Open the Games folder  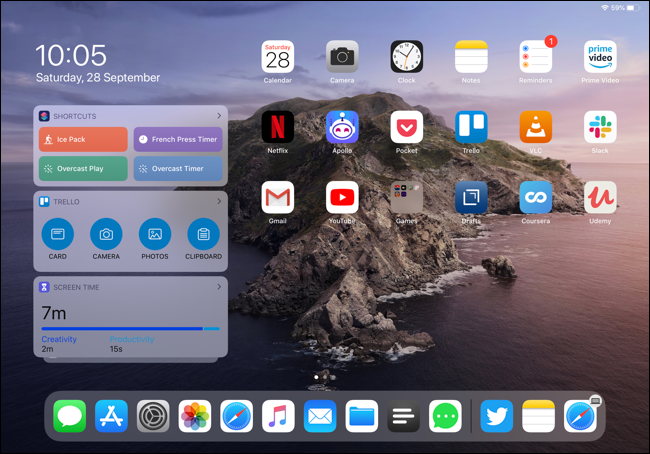(x=407, y=197)
